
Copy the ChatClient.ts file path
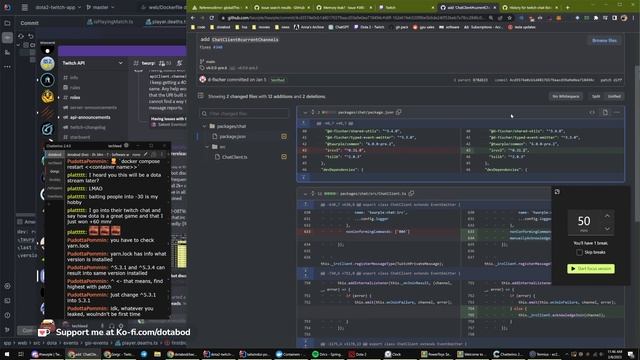pyautogui.click(x=411, y=193)
